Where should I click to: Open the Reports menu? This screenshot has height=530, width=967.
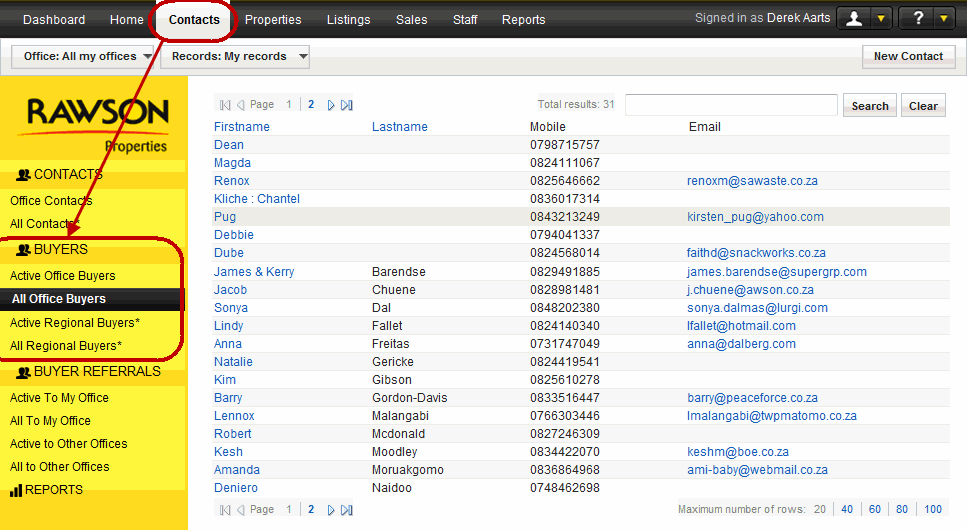point(523,20)
